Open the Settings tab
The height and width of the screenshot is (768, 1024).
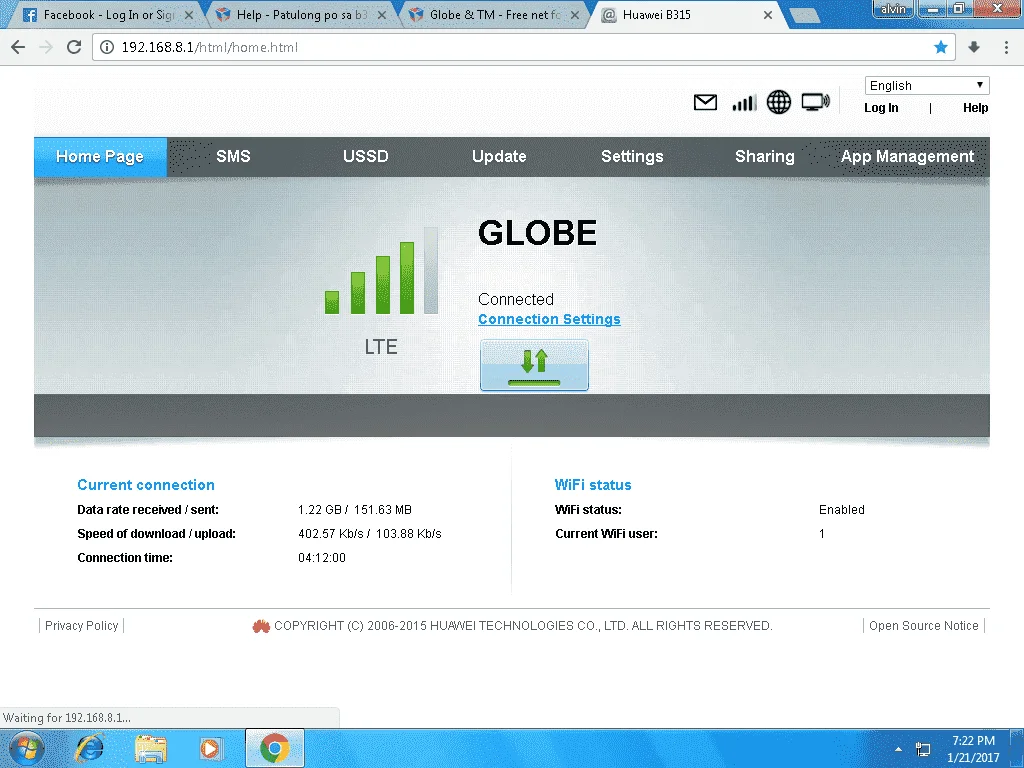pos(632,157)
